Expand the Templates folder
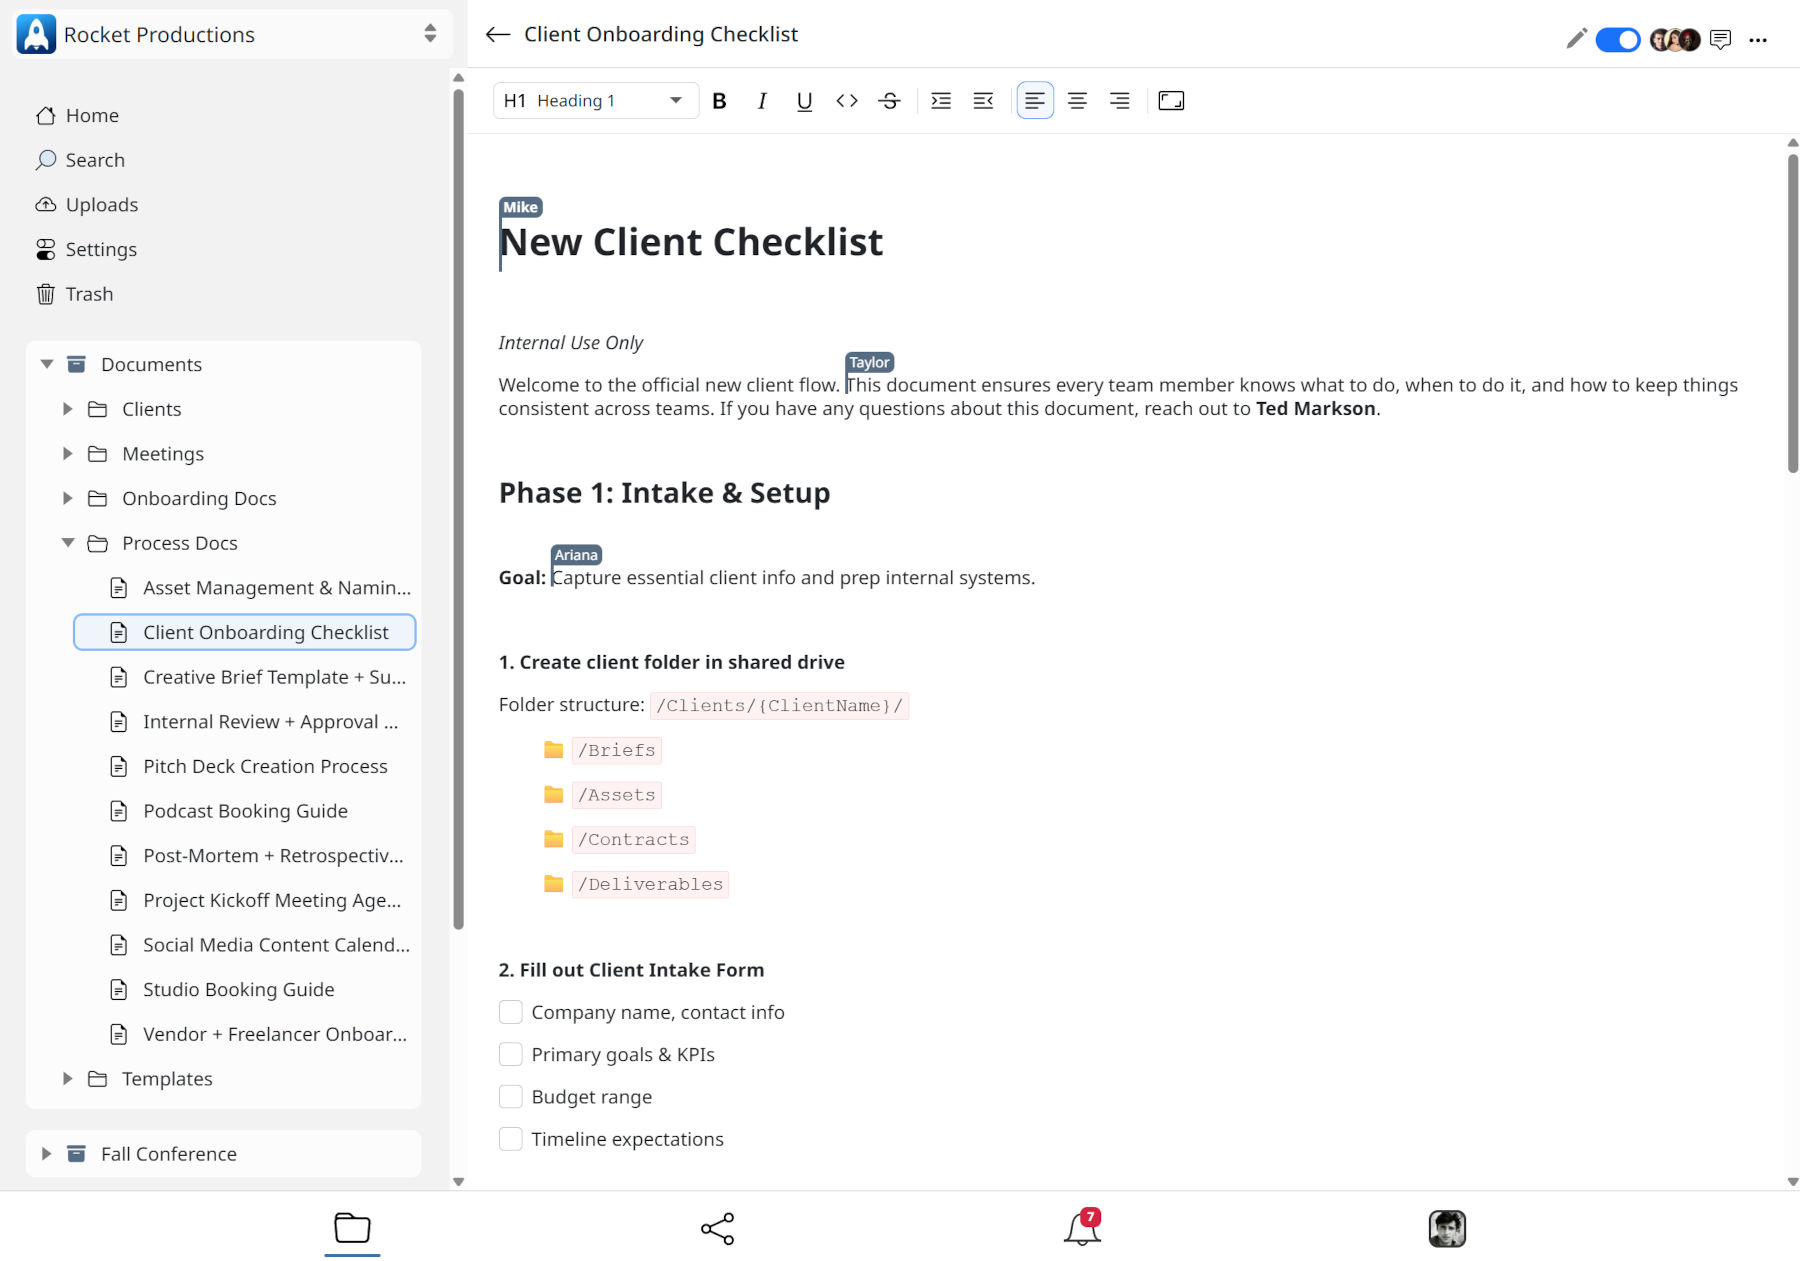 click(68, 1079)
